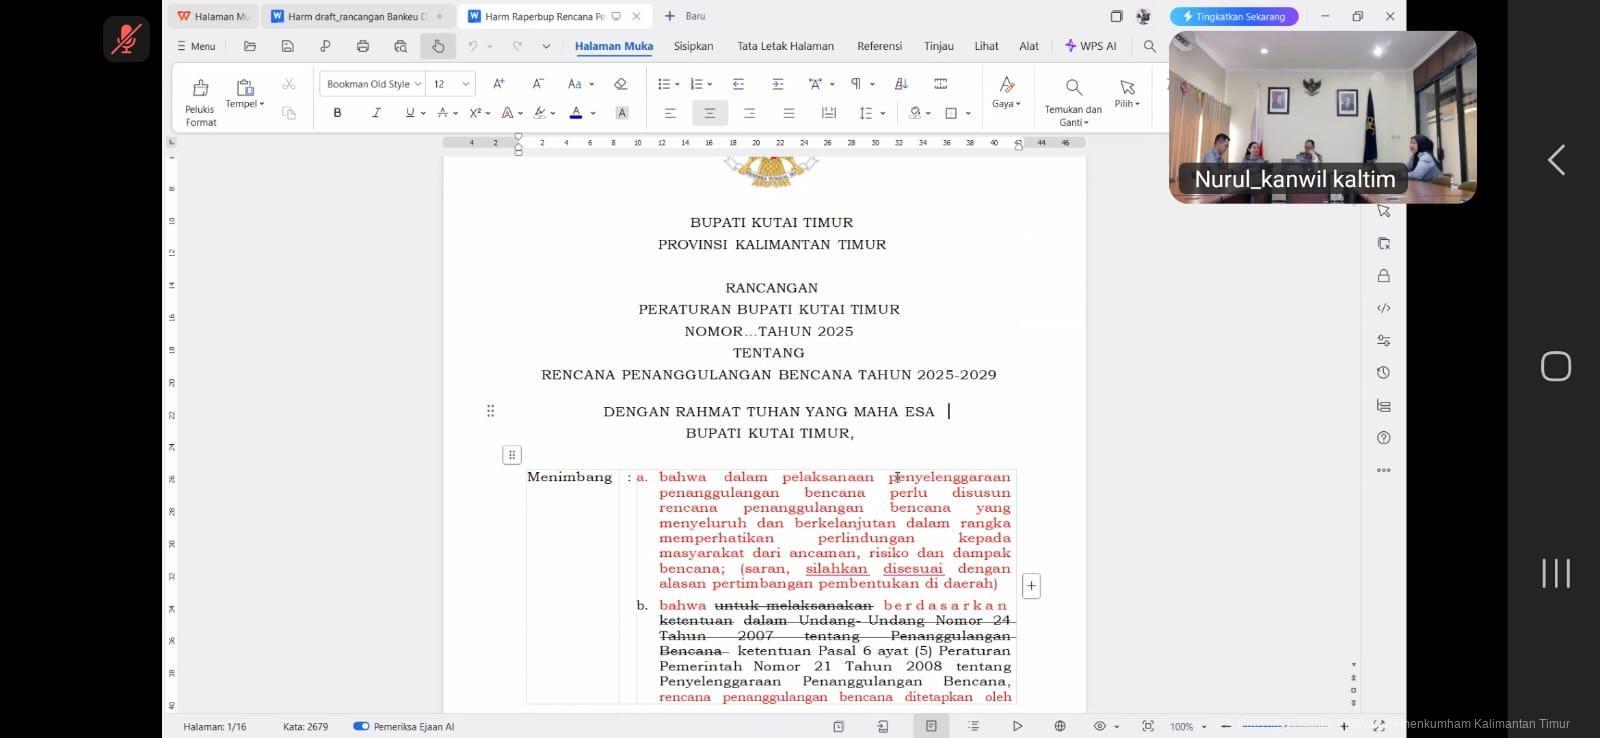1600x738 pixels.
Task: Open Tata Letak Halaman tab
Action: pos(785,46)
